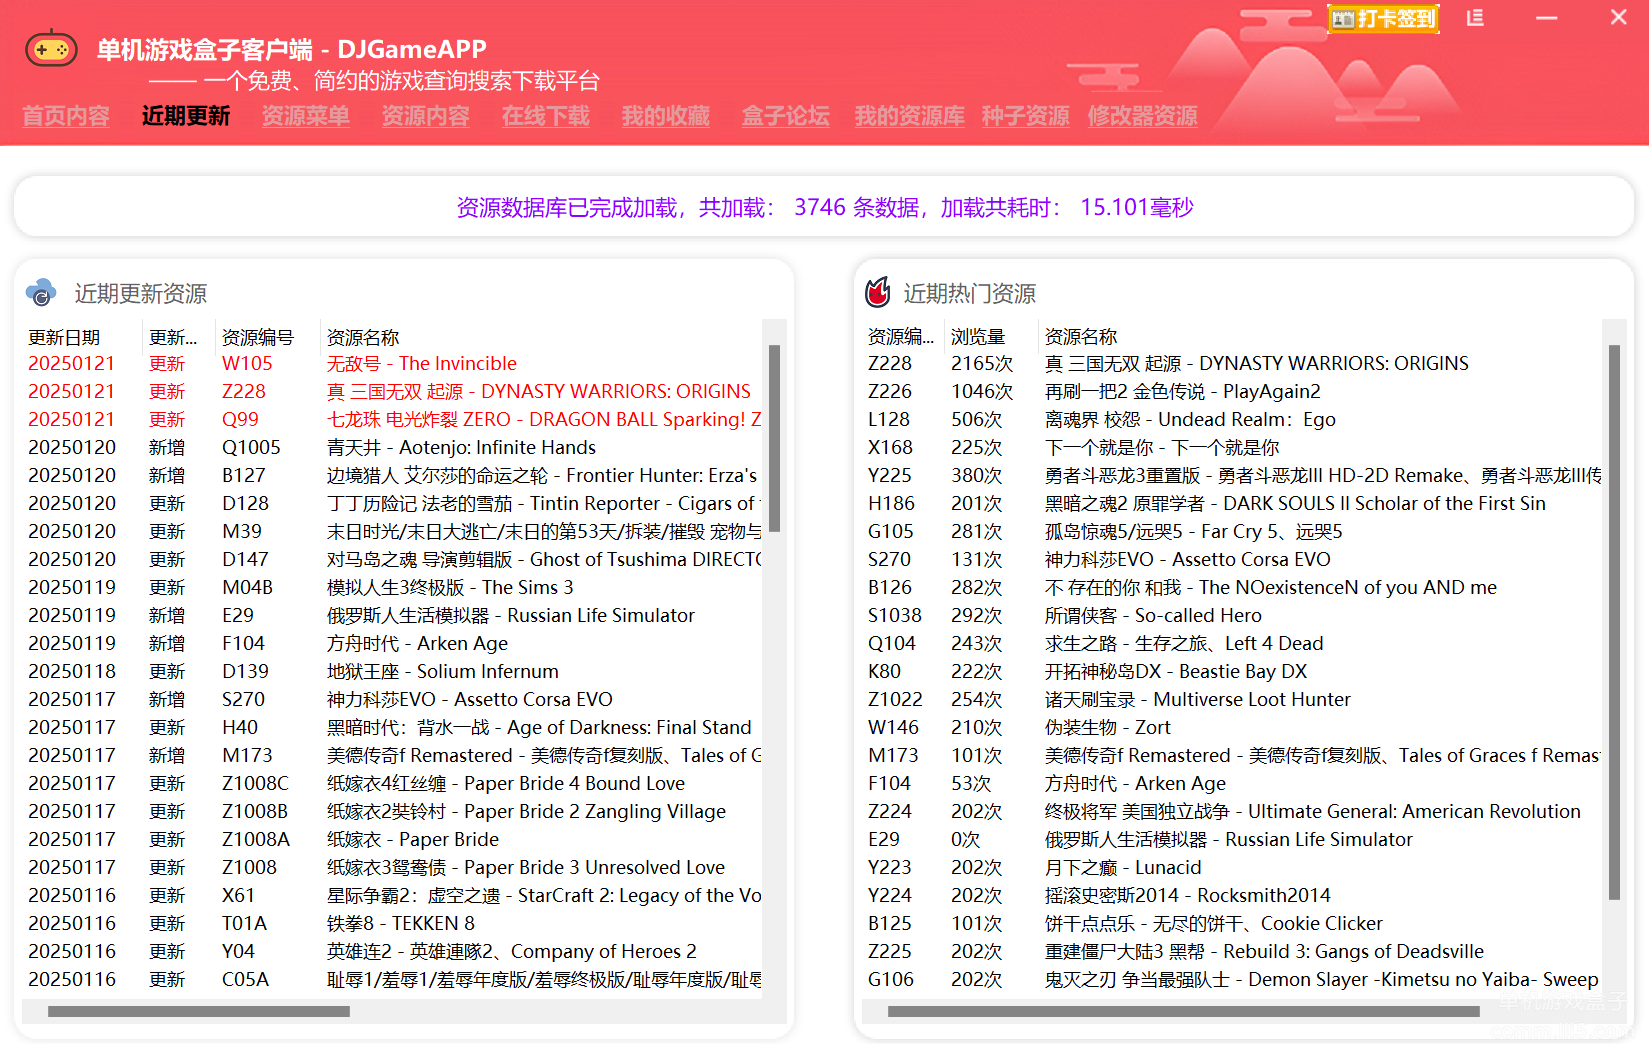This screenshot has height=1044, width=1649.
Task: Select Assetto Corsa EVO in hot resources
Action: point(1232,559)
